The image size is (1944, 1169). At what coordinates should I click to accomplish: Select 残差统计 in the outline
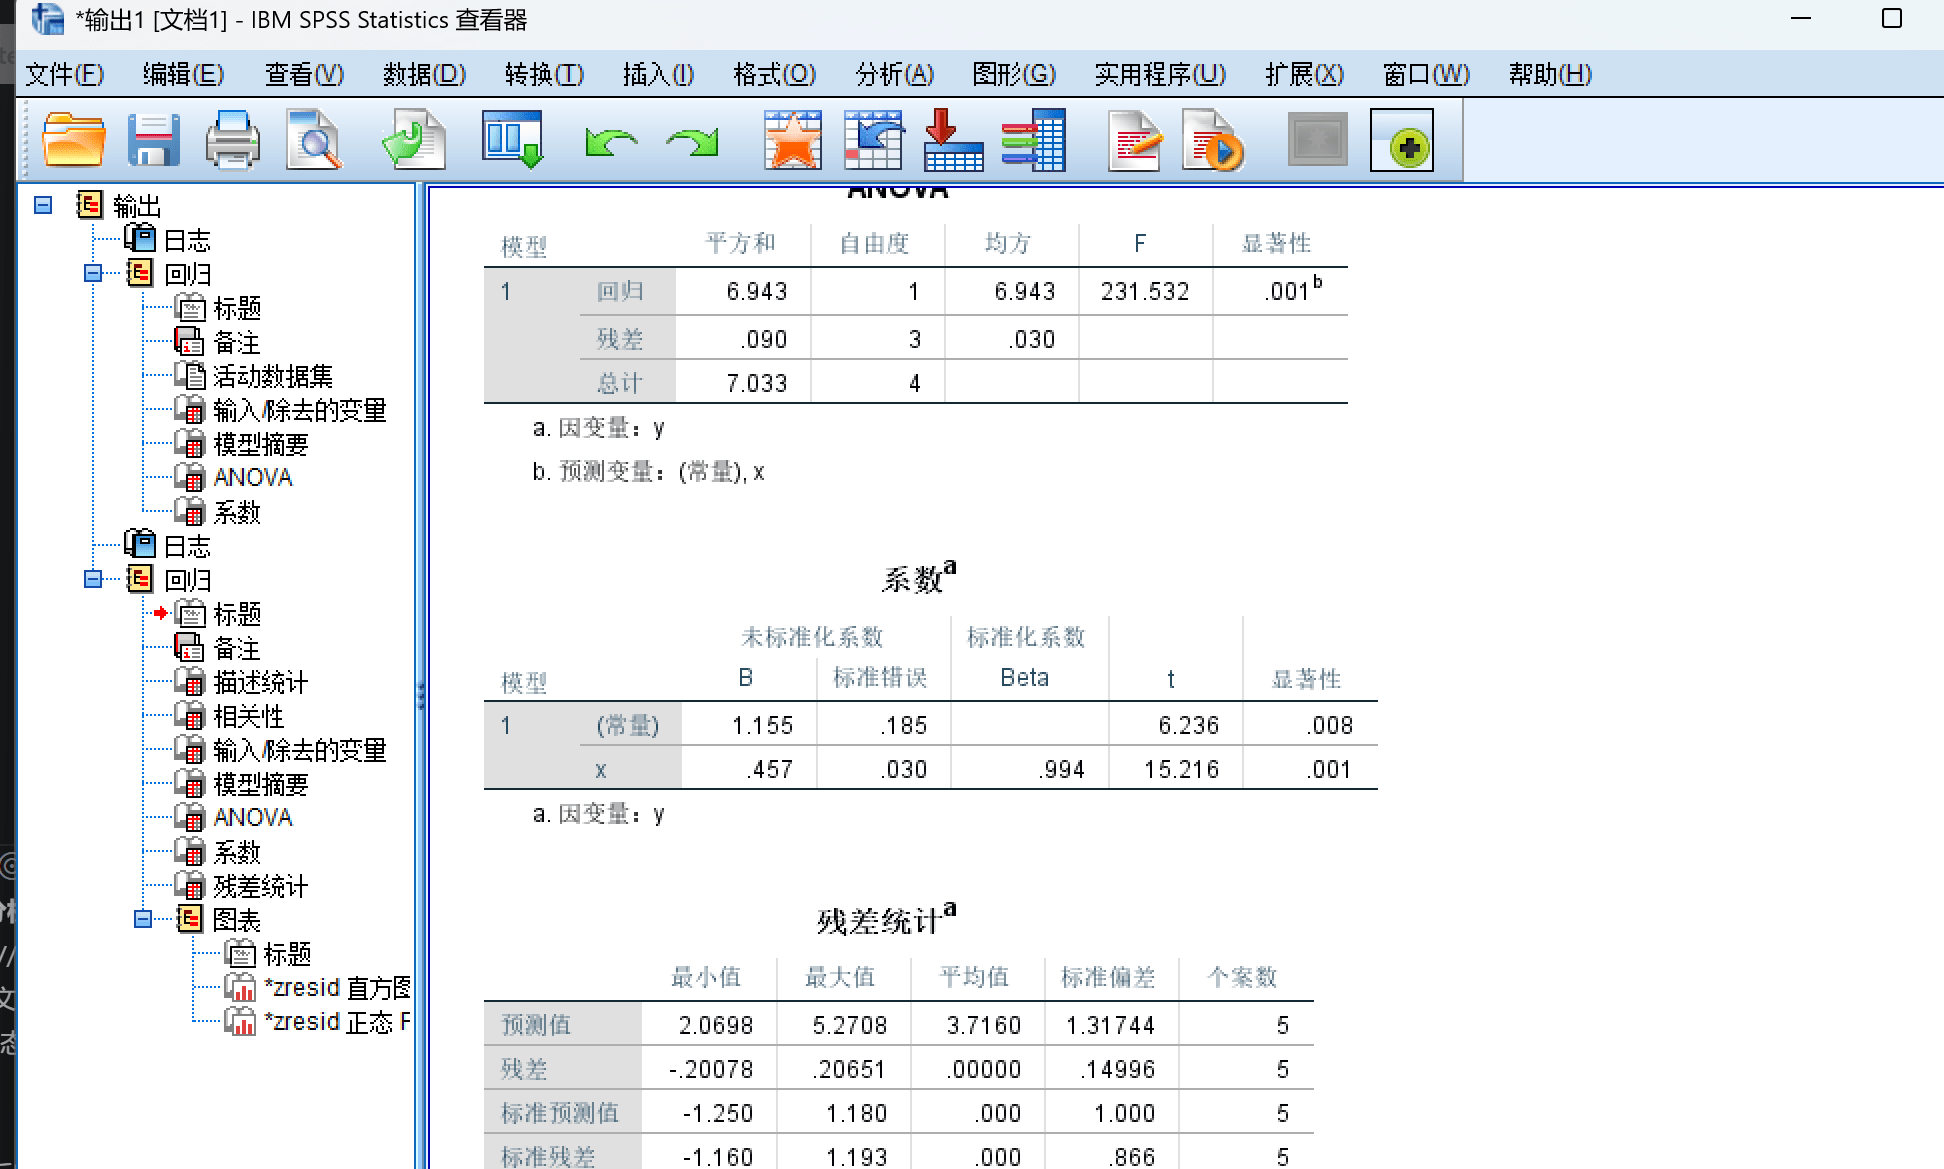pyautogui.click(x=260, y=886)
